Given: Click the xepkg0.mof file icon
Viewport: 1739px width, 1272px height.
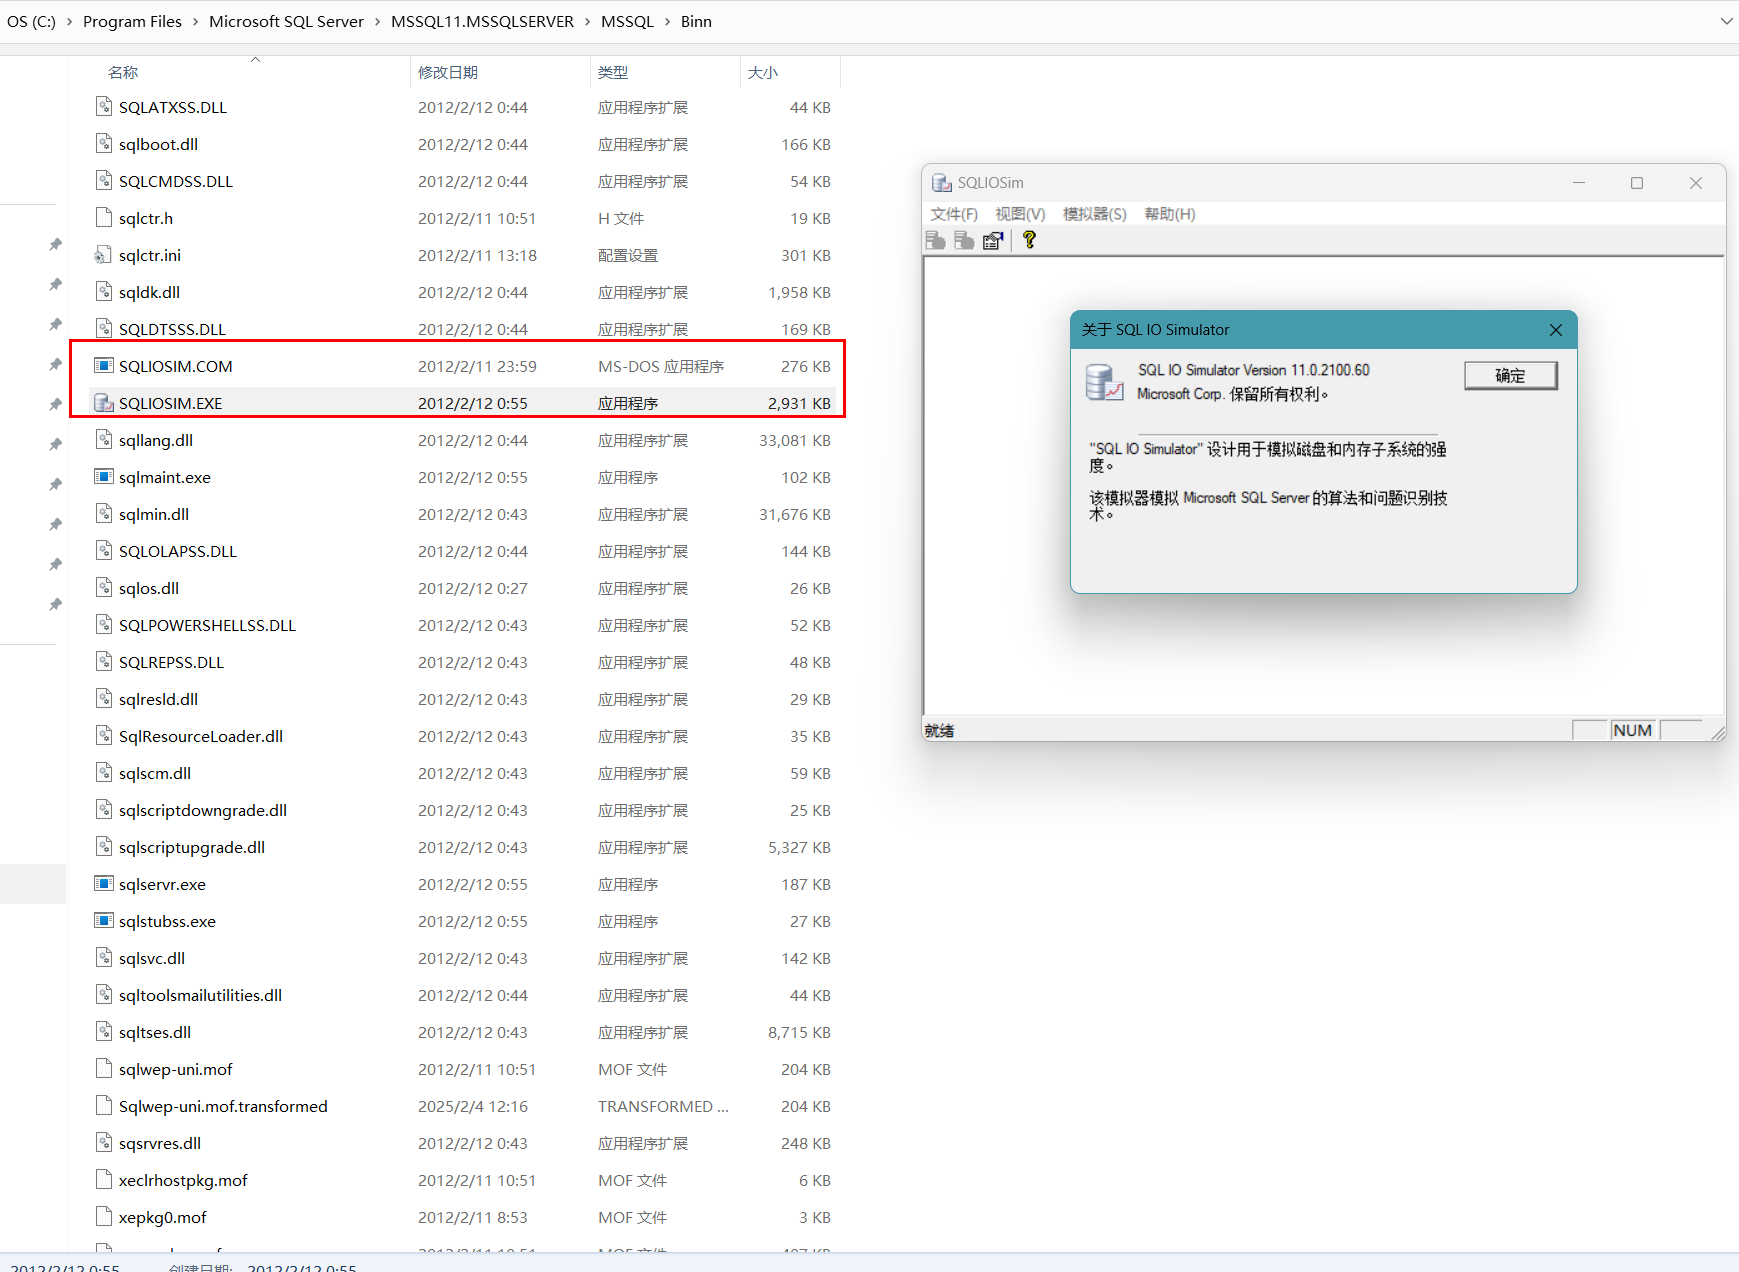Looking at the screenshot, I should point(103,1217).
